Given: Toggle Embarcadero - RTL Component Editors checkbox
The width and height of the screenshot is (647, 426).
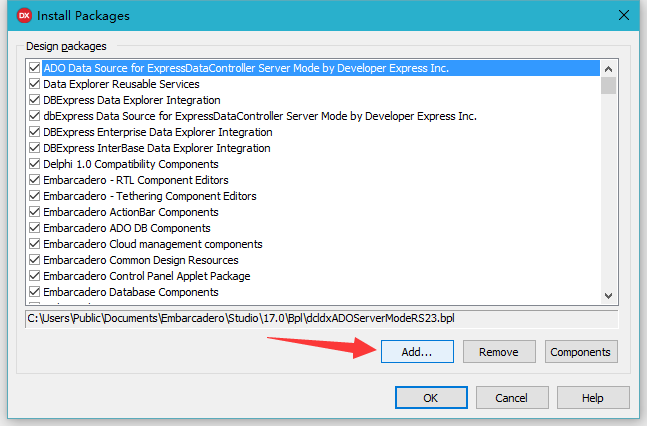Looking at the screenshot, I should 35,180.
